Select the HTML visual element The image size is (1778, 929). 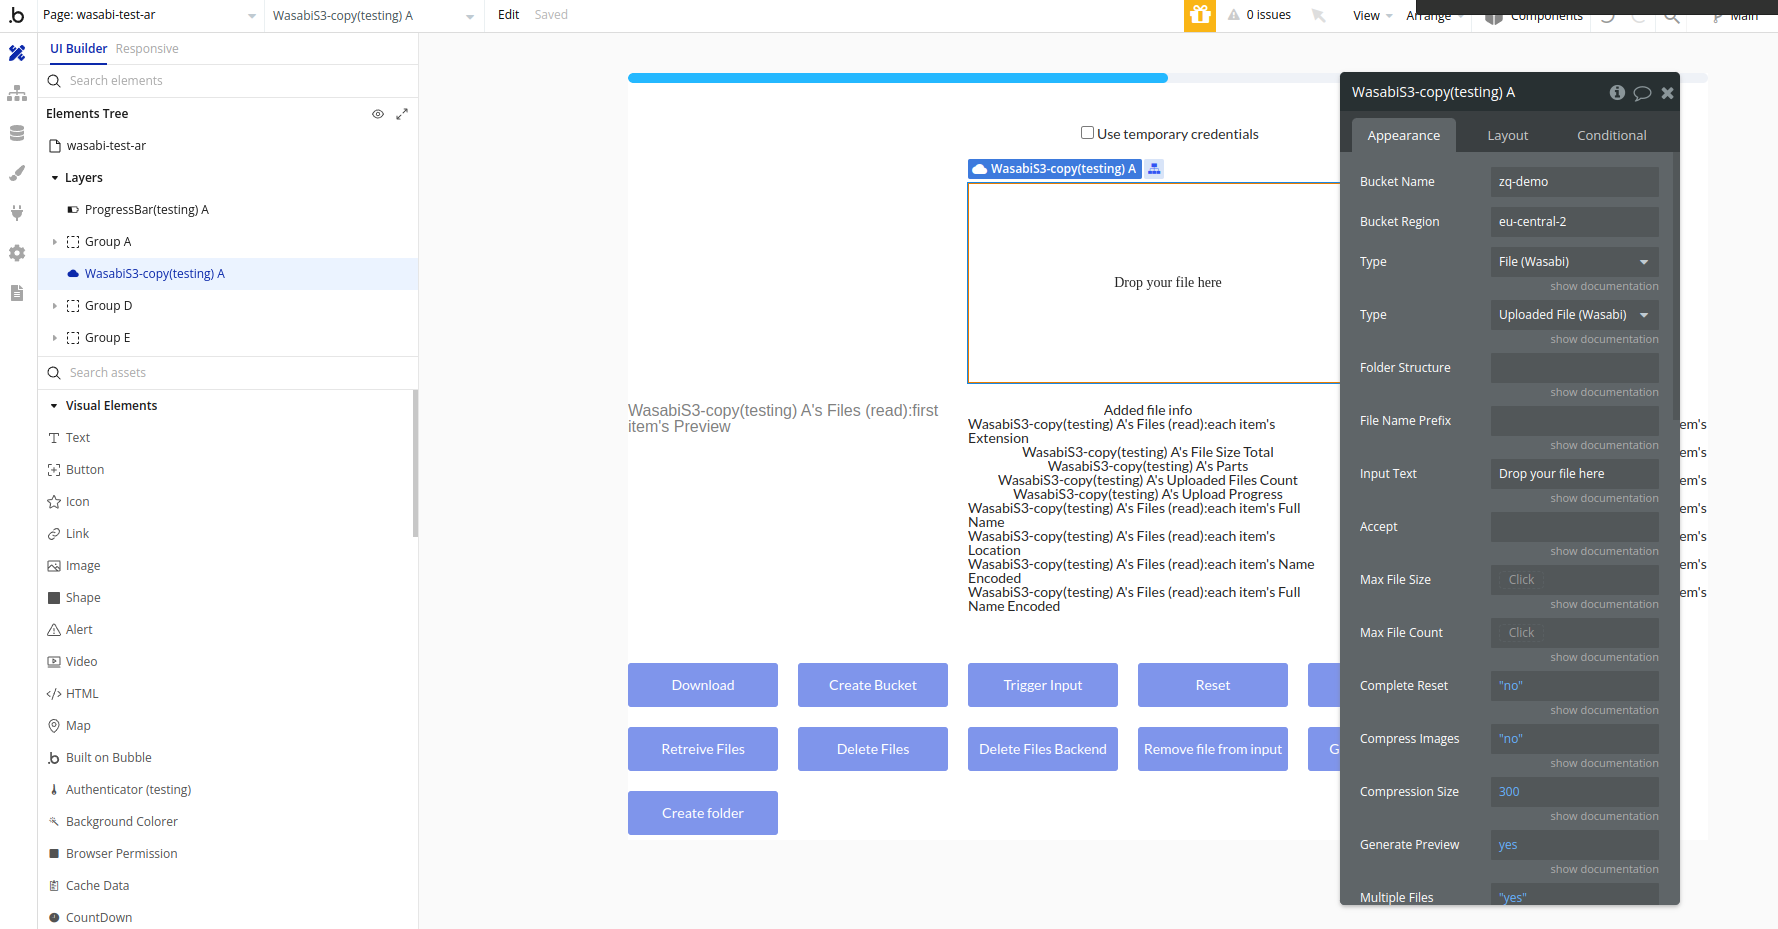(x=82, y=694)
